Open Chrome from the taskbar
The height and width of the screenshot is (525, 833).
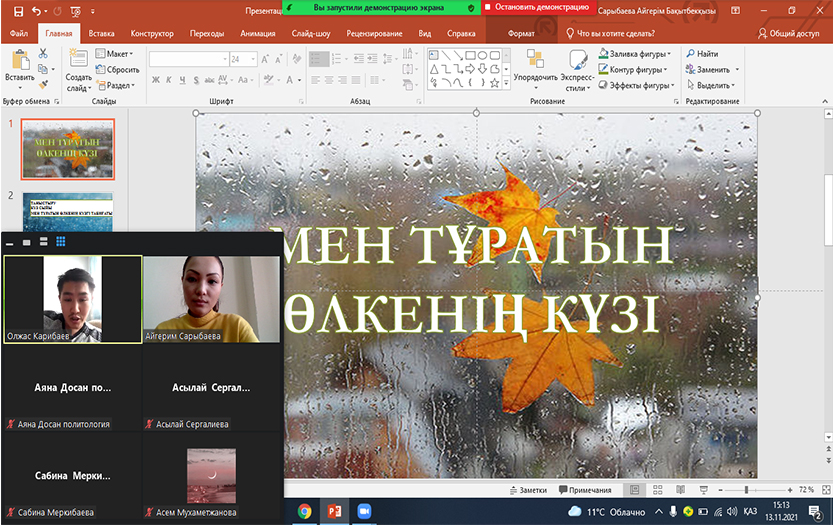tap(304, 511)
